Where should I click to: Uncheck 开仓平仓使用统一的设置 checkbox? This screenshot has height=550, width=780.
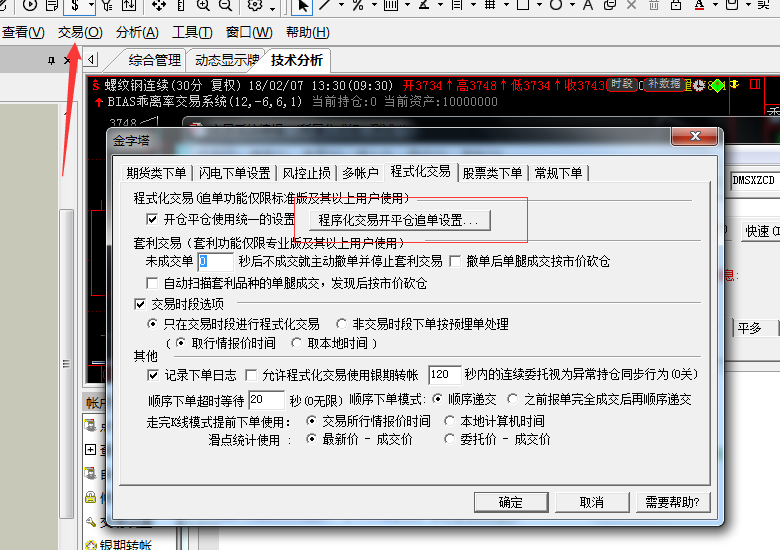click(152, 219)
